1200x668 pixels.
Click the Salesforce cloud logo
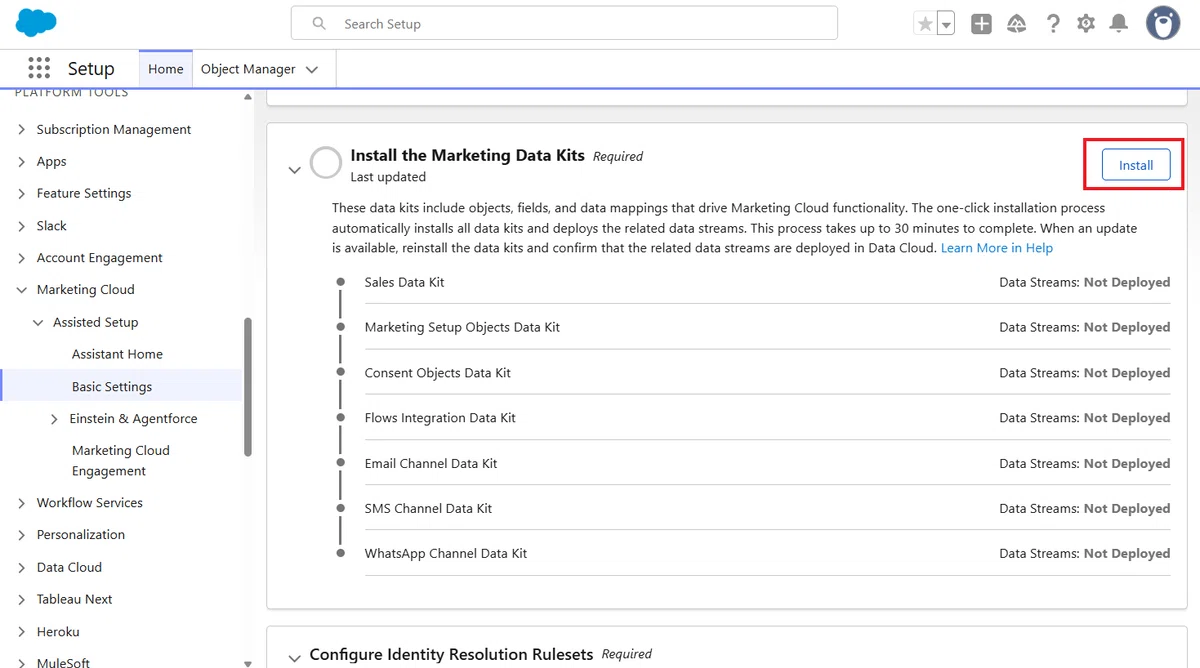pyautogui.click(x=37, y=22)
